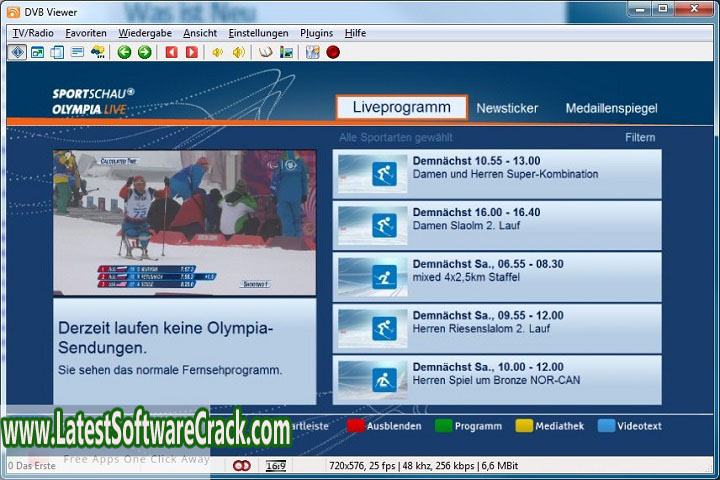Click the channel list pages icon
Image resolution: width=720 pixels, height=480 pixels.
click(57, 52)
